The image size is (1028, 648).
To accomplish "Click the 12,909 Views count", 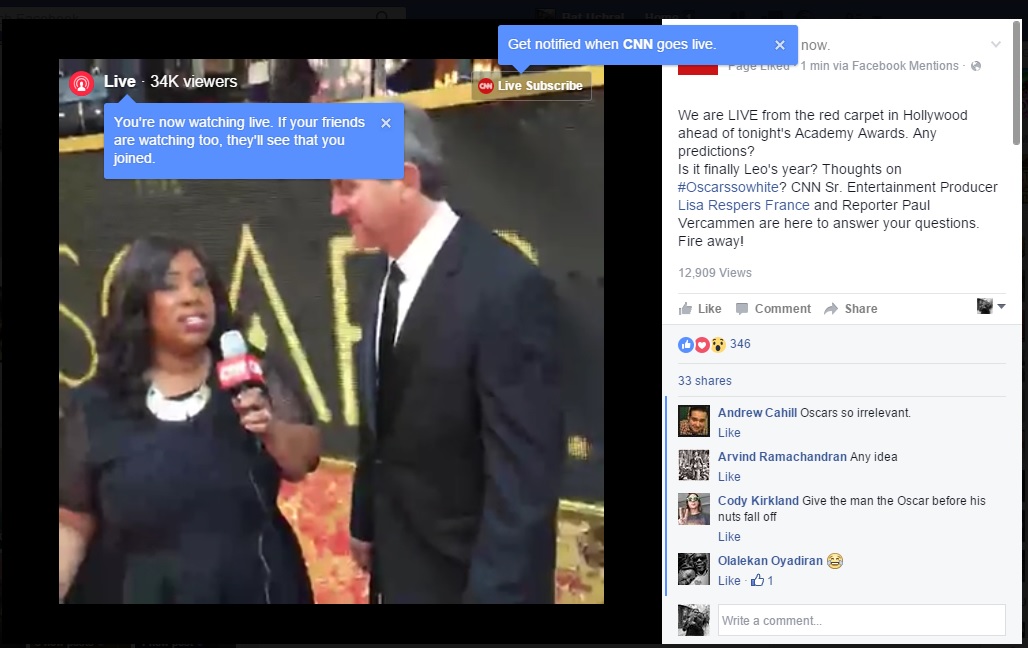I will (715, 273).
